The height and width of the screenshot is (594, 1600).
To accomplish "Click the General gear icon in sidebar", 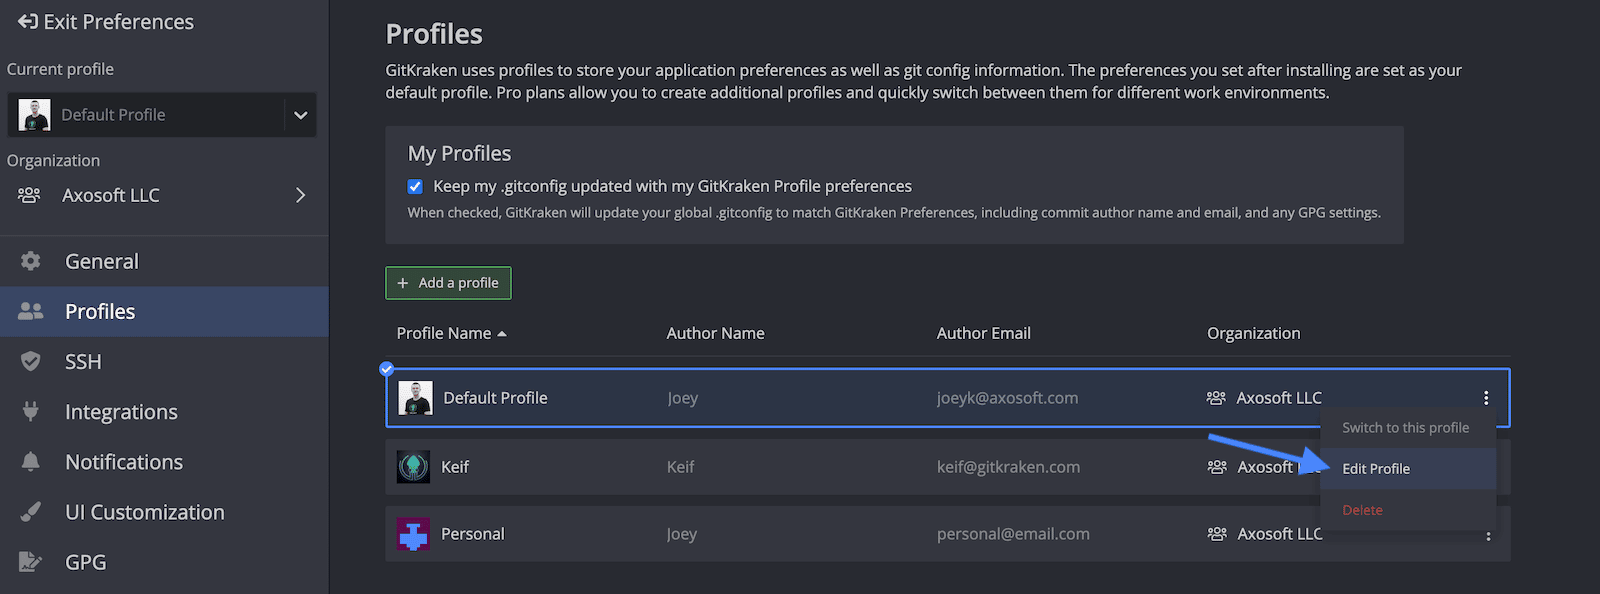I will pyautogui.click(x=31, y=261).
